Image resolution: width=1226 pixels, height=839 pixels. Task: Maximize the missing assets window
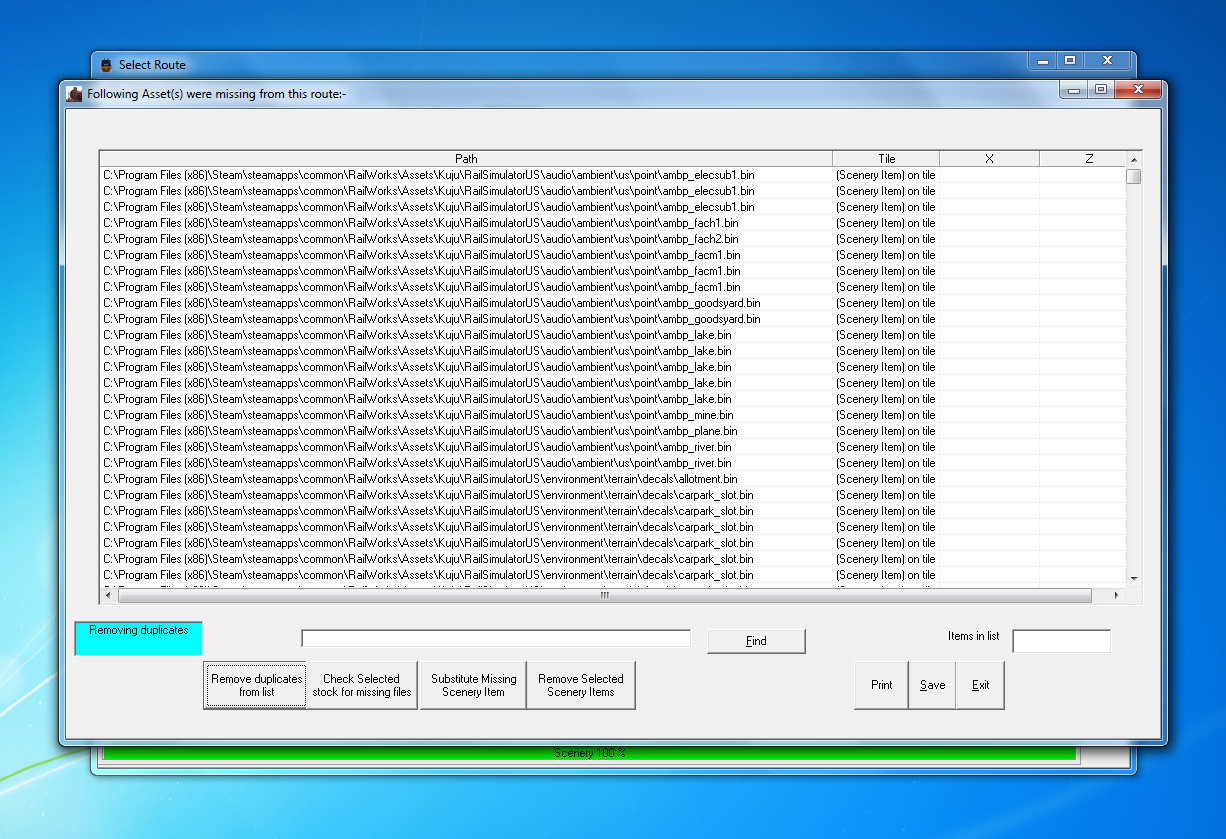(x=1101, y=90)
